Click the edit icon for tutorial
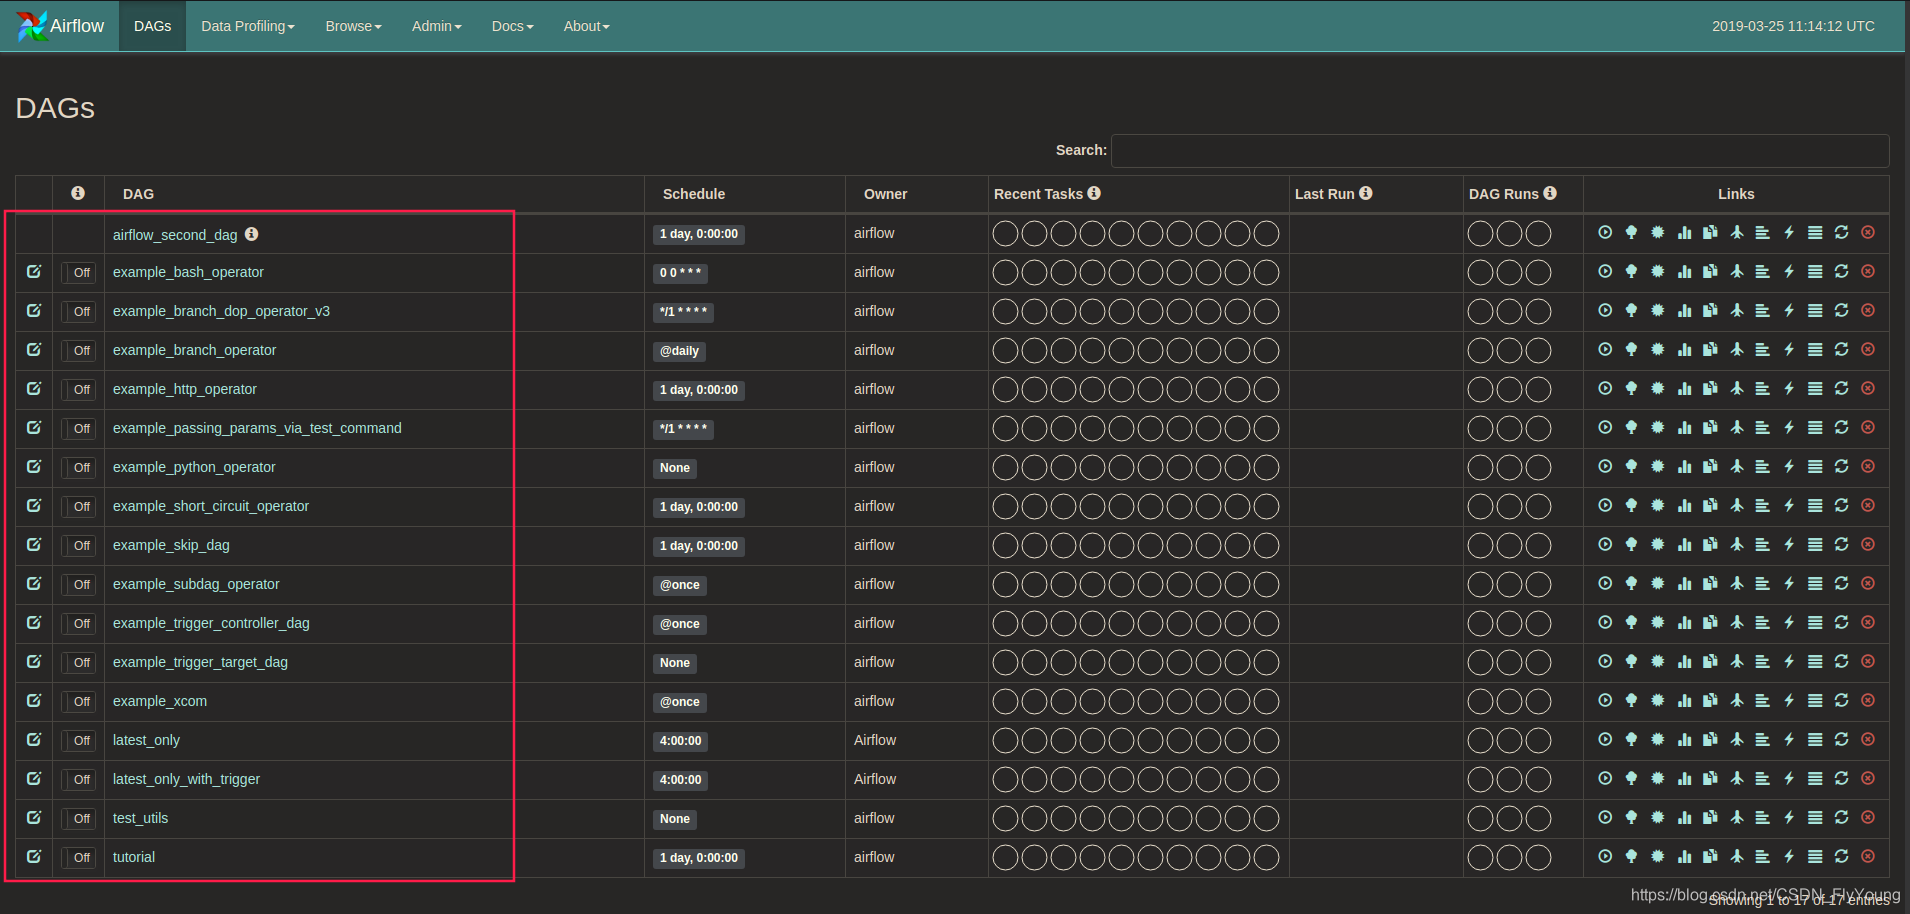 (34, 857)
